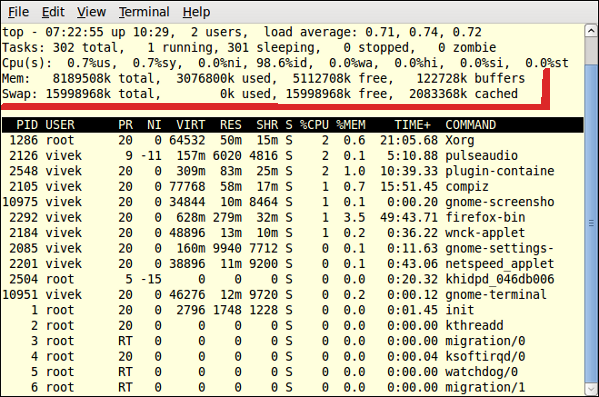Click the scrollbar up arrow

591,31
